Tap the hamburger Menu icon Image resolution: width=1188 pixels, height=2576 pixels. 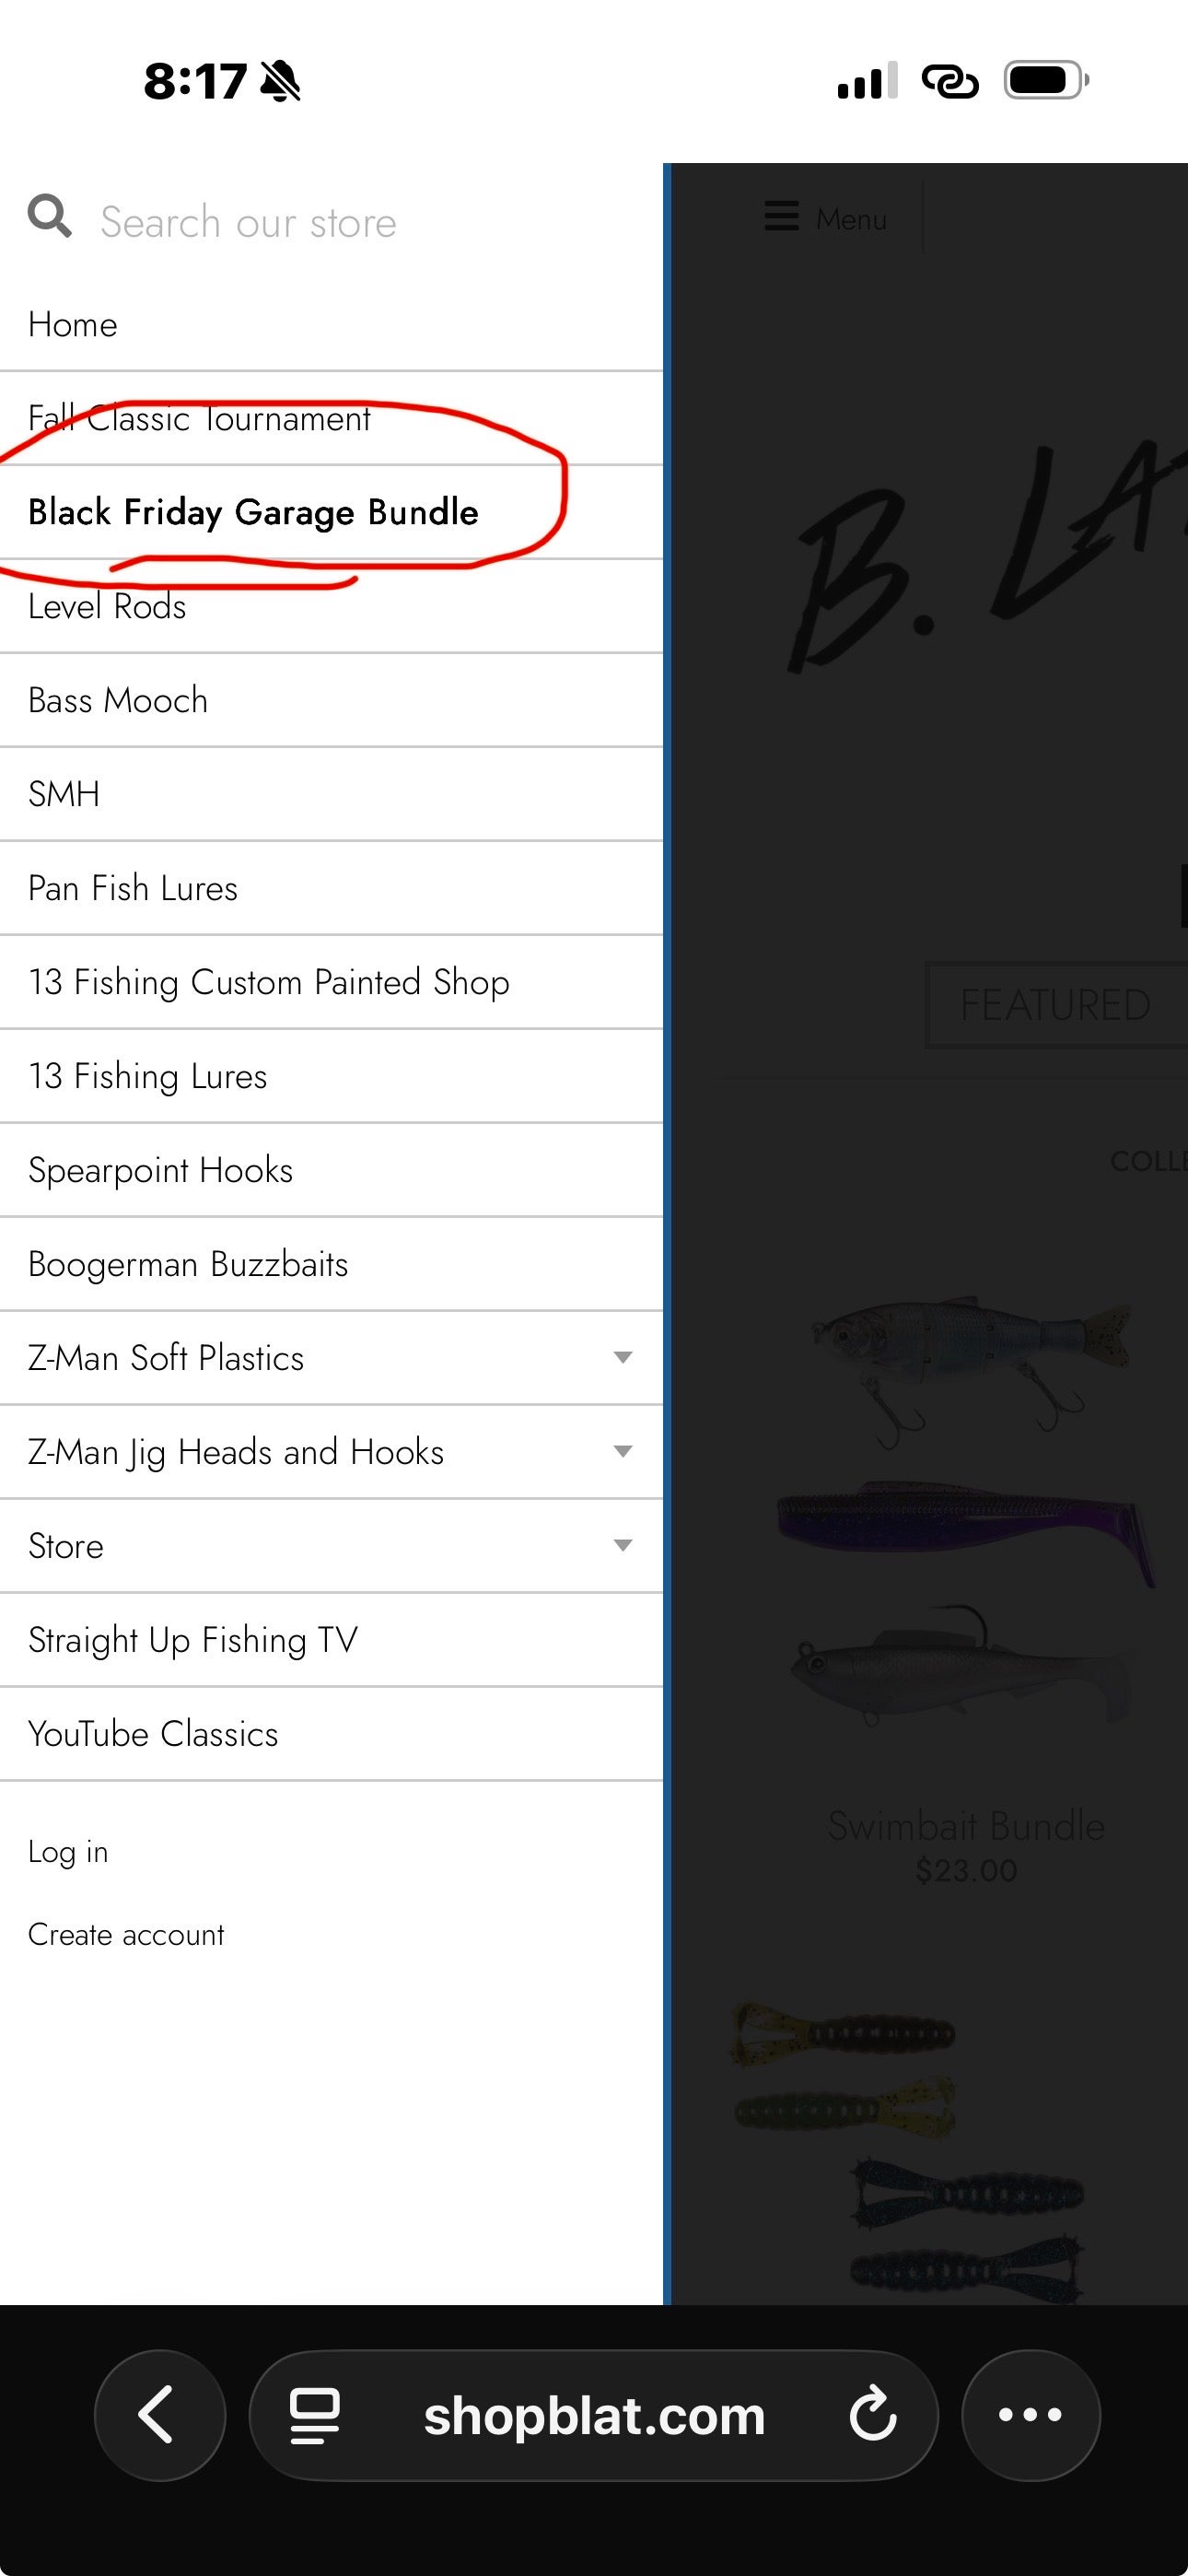coord(781,216)
